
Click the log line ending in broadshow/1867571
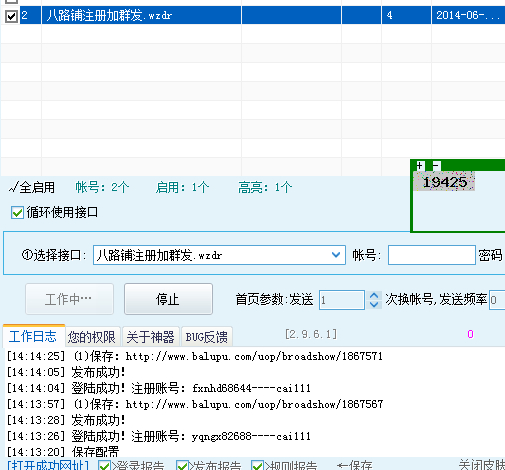[x=195, y=357]
